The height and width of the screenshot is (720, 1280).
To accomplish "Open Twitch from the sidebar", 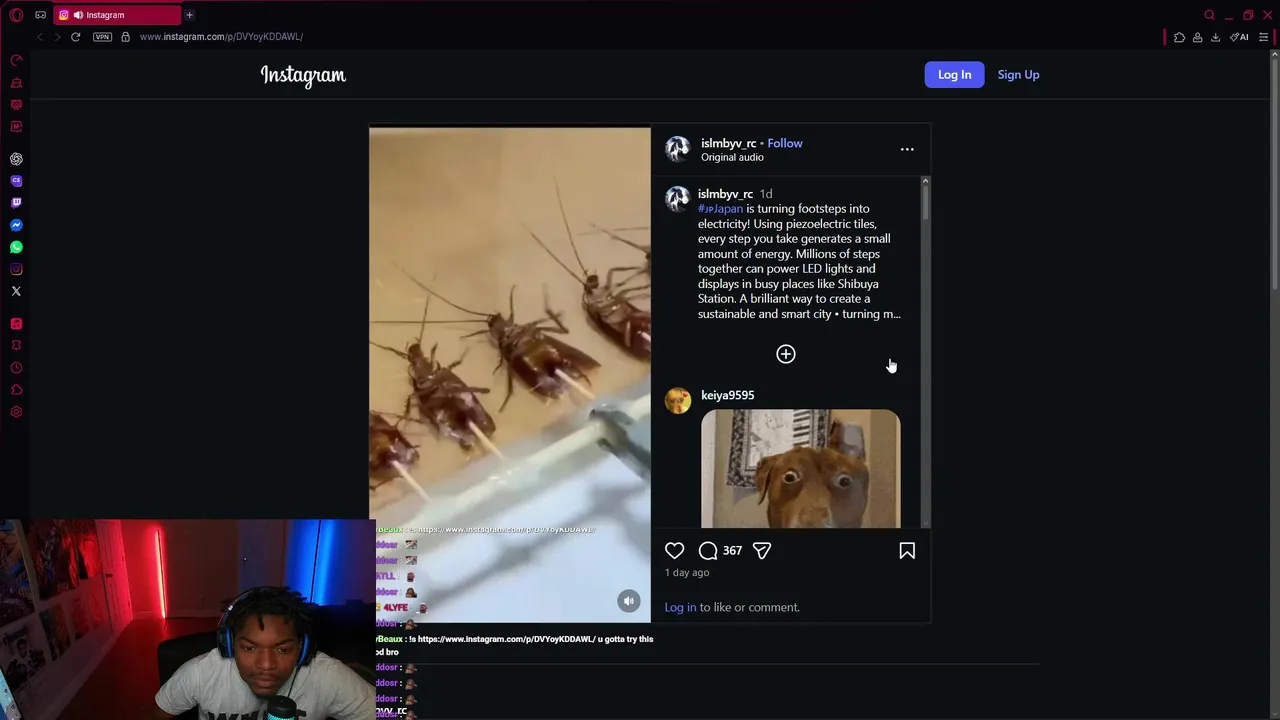I will 16,203.
